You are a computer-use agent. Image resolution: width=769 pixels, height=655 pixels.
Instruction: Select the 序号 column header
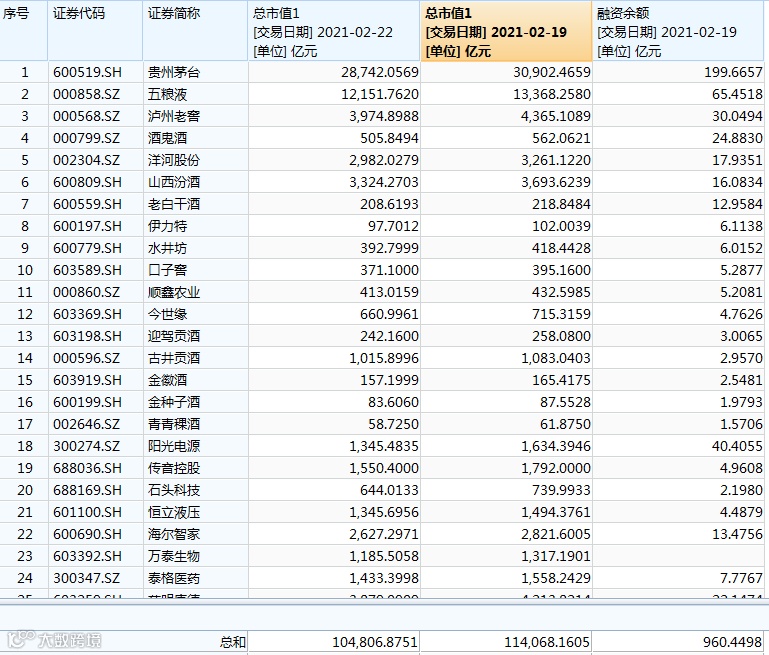tap(24, 31)
